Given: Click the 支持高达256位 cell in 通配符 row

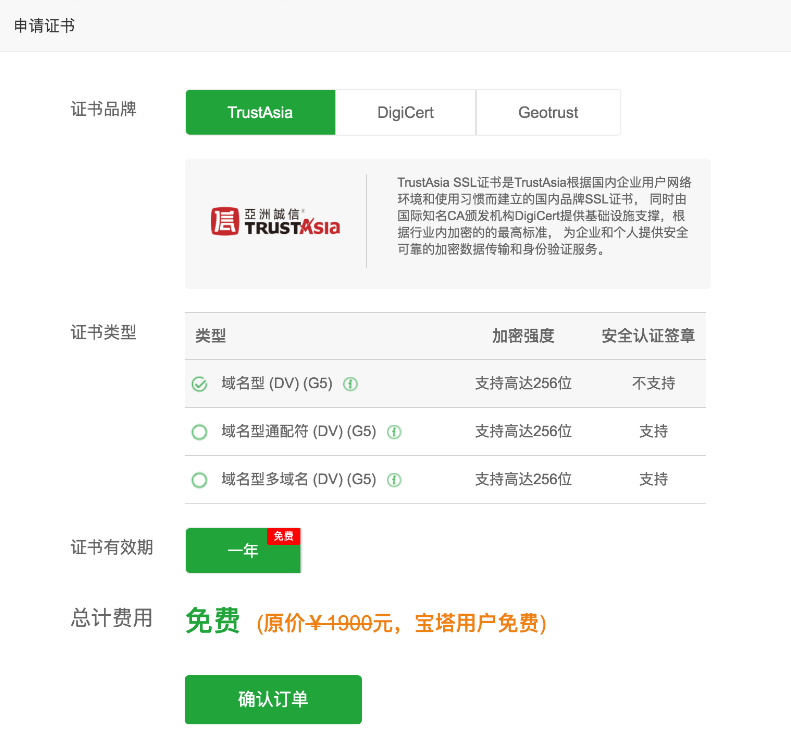Looking at the screenshot, I should [523, 431].
